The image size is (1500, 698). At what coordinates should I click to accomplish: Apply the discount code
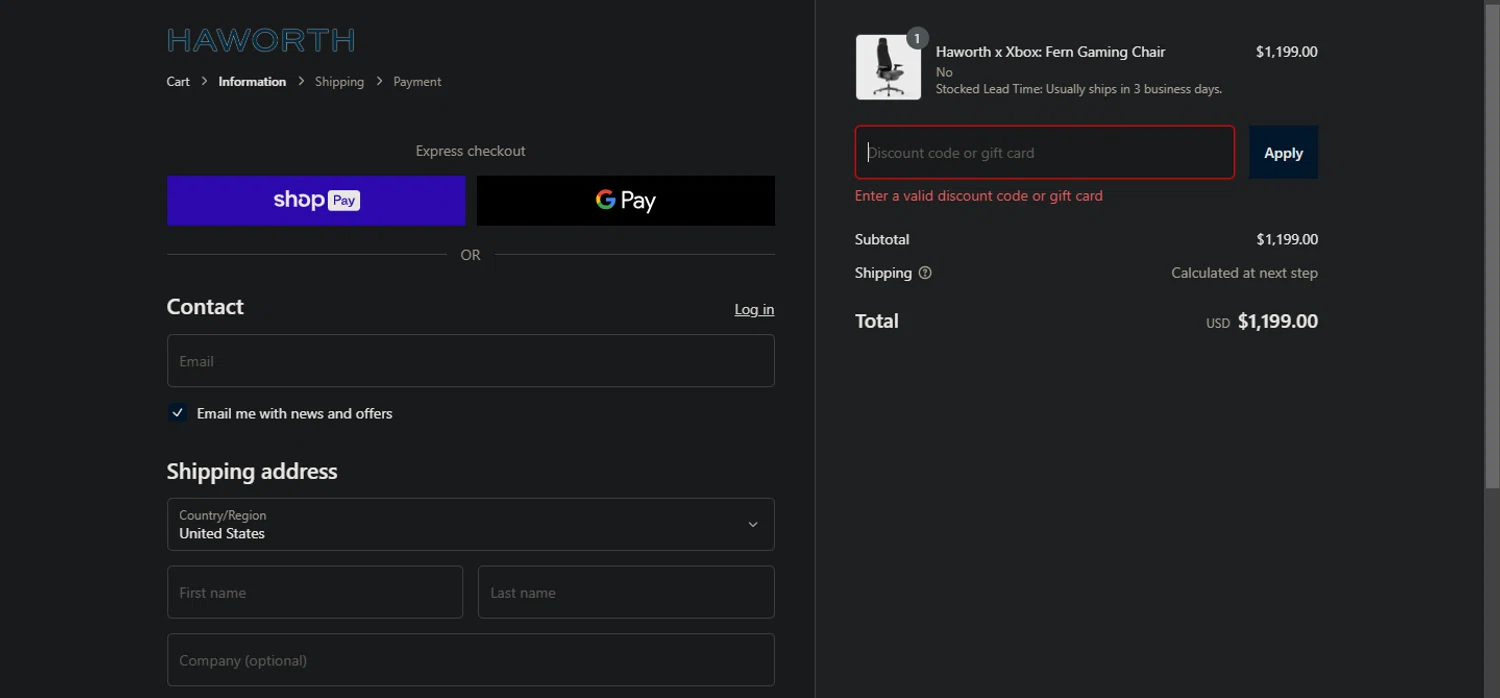tap(1283, 152)
